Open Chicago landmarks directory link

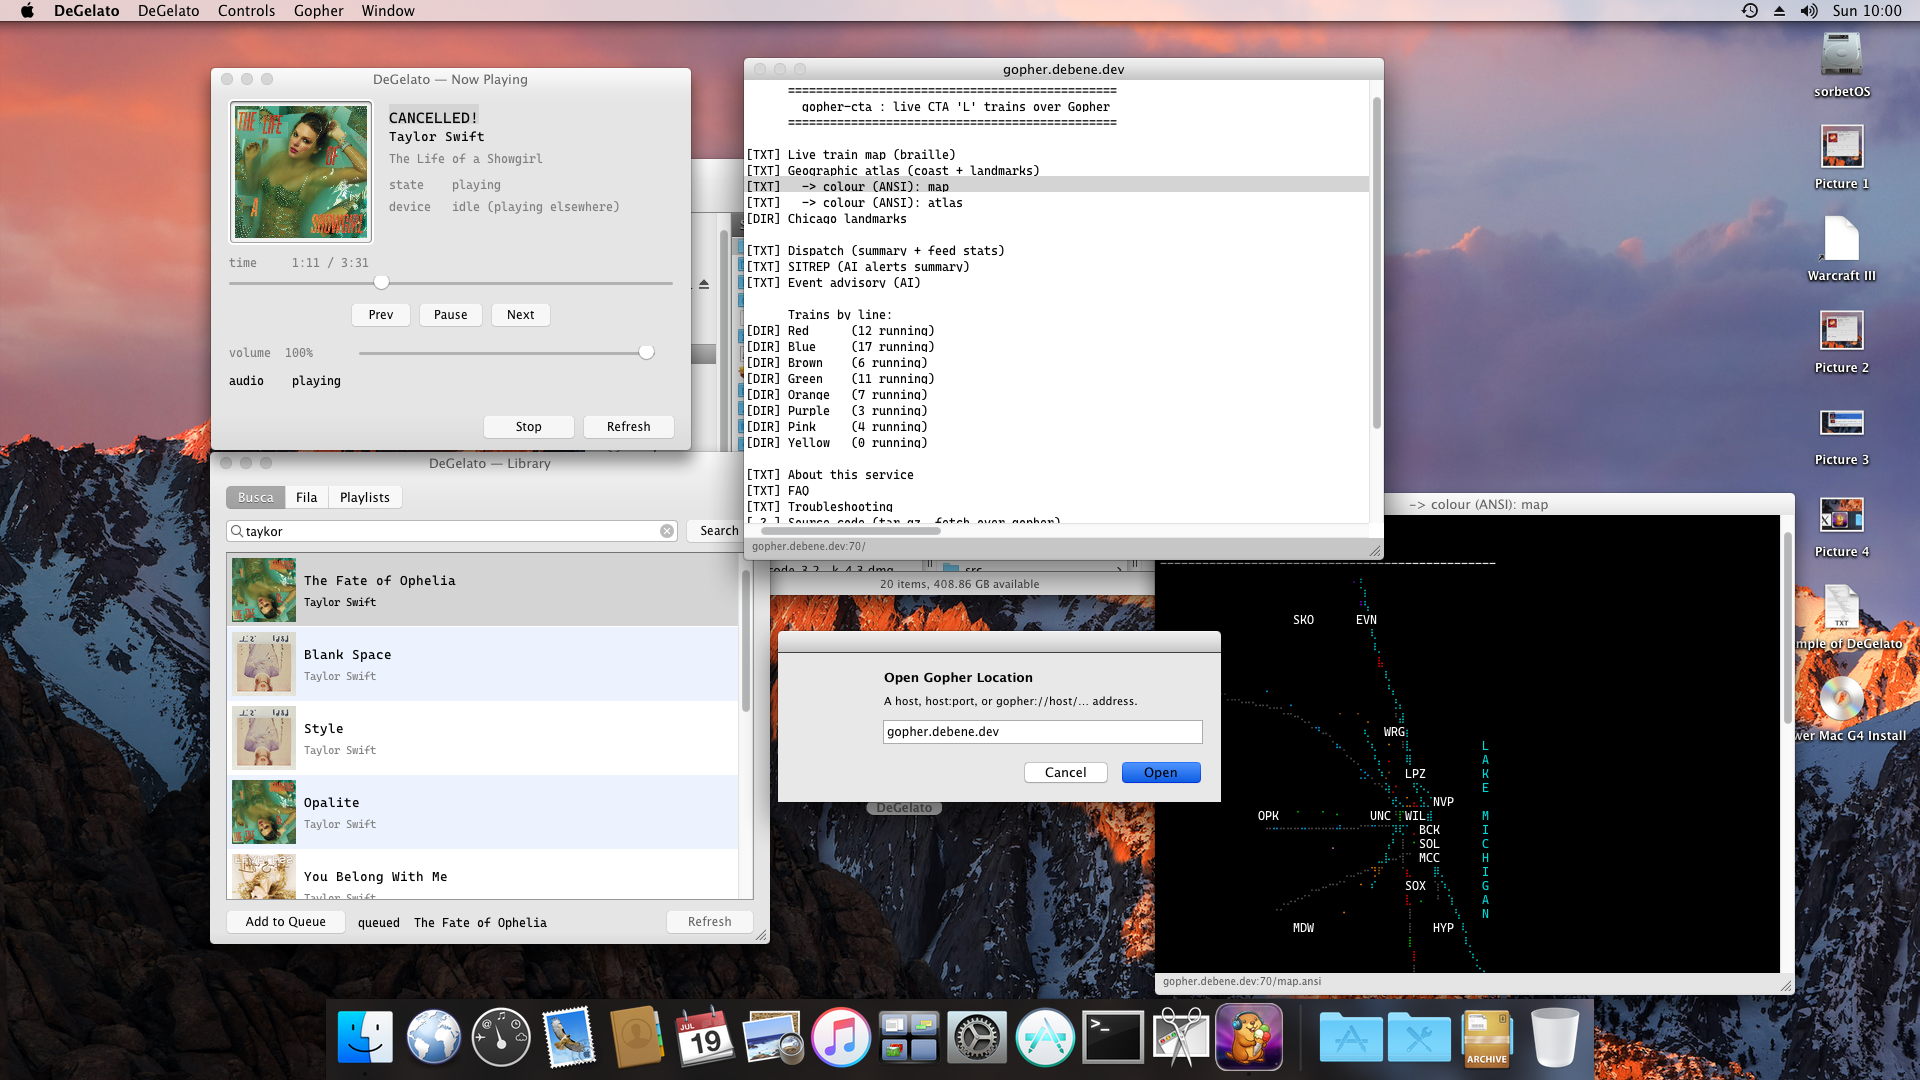[846, 219]
